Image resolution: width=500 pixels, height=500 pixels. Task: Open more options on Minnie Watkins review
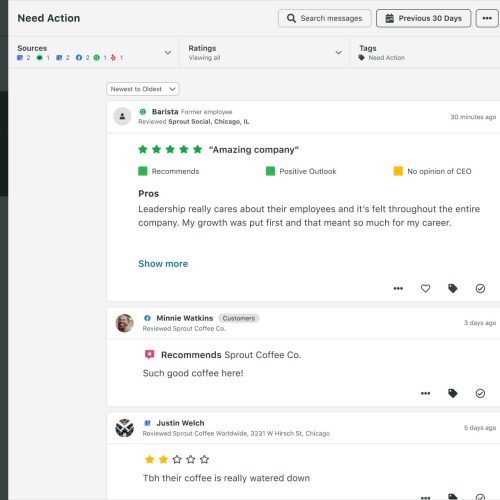[x=425, y=393]
